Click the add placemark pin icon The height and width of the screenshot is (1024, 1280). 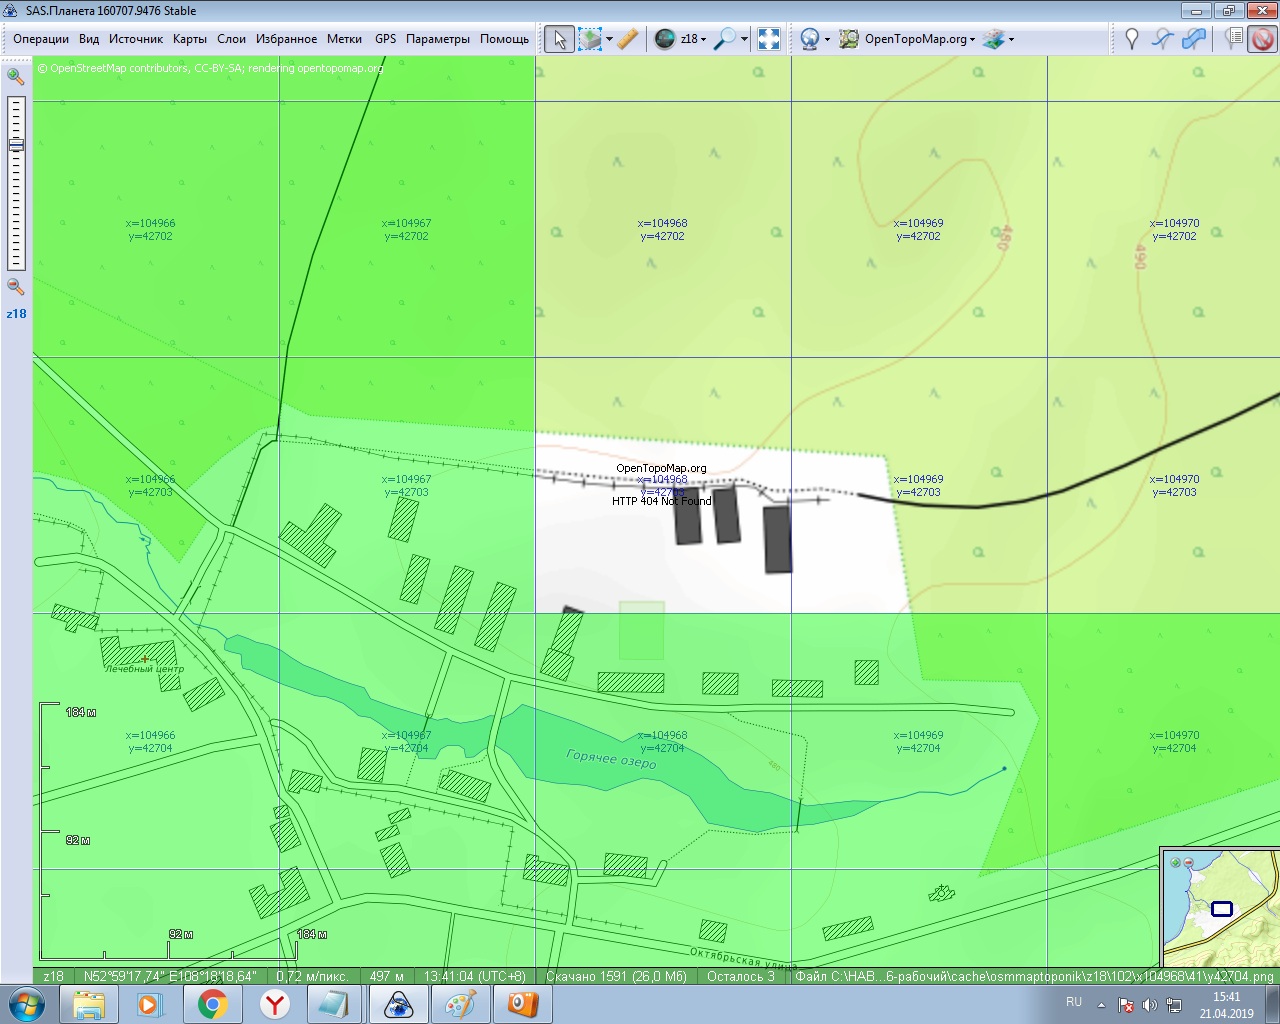(1131, 39)
